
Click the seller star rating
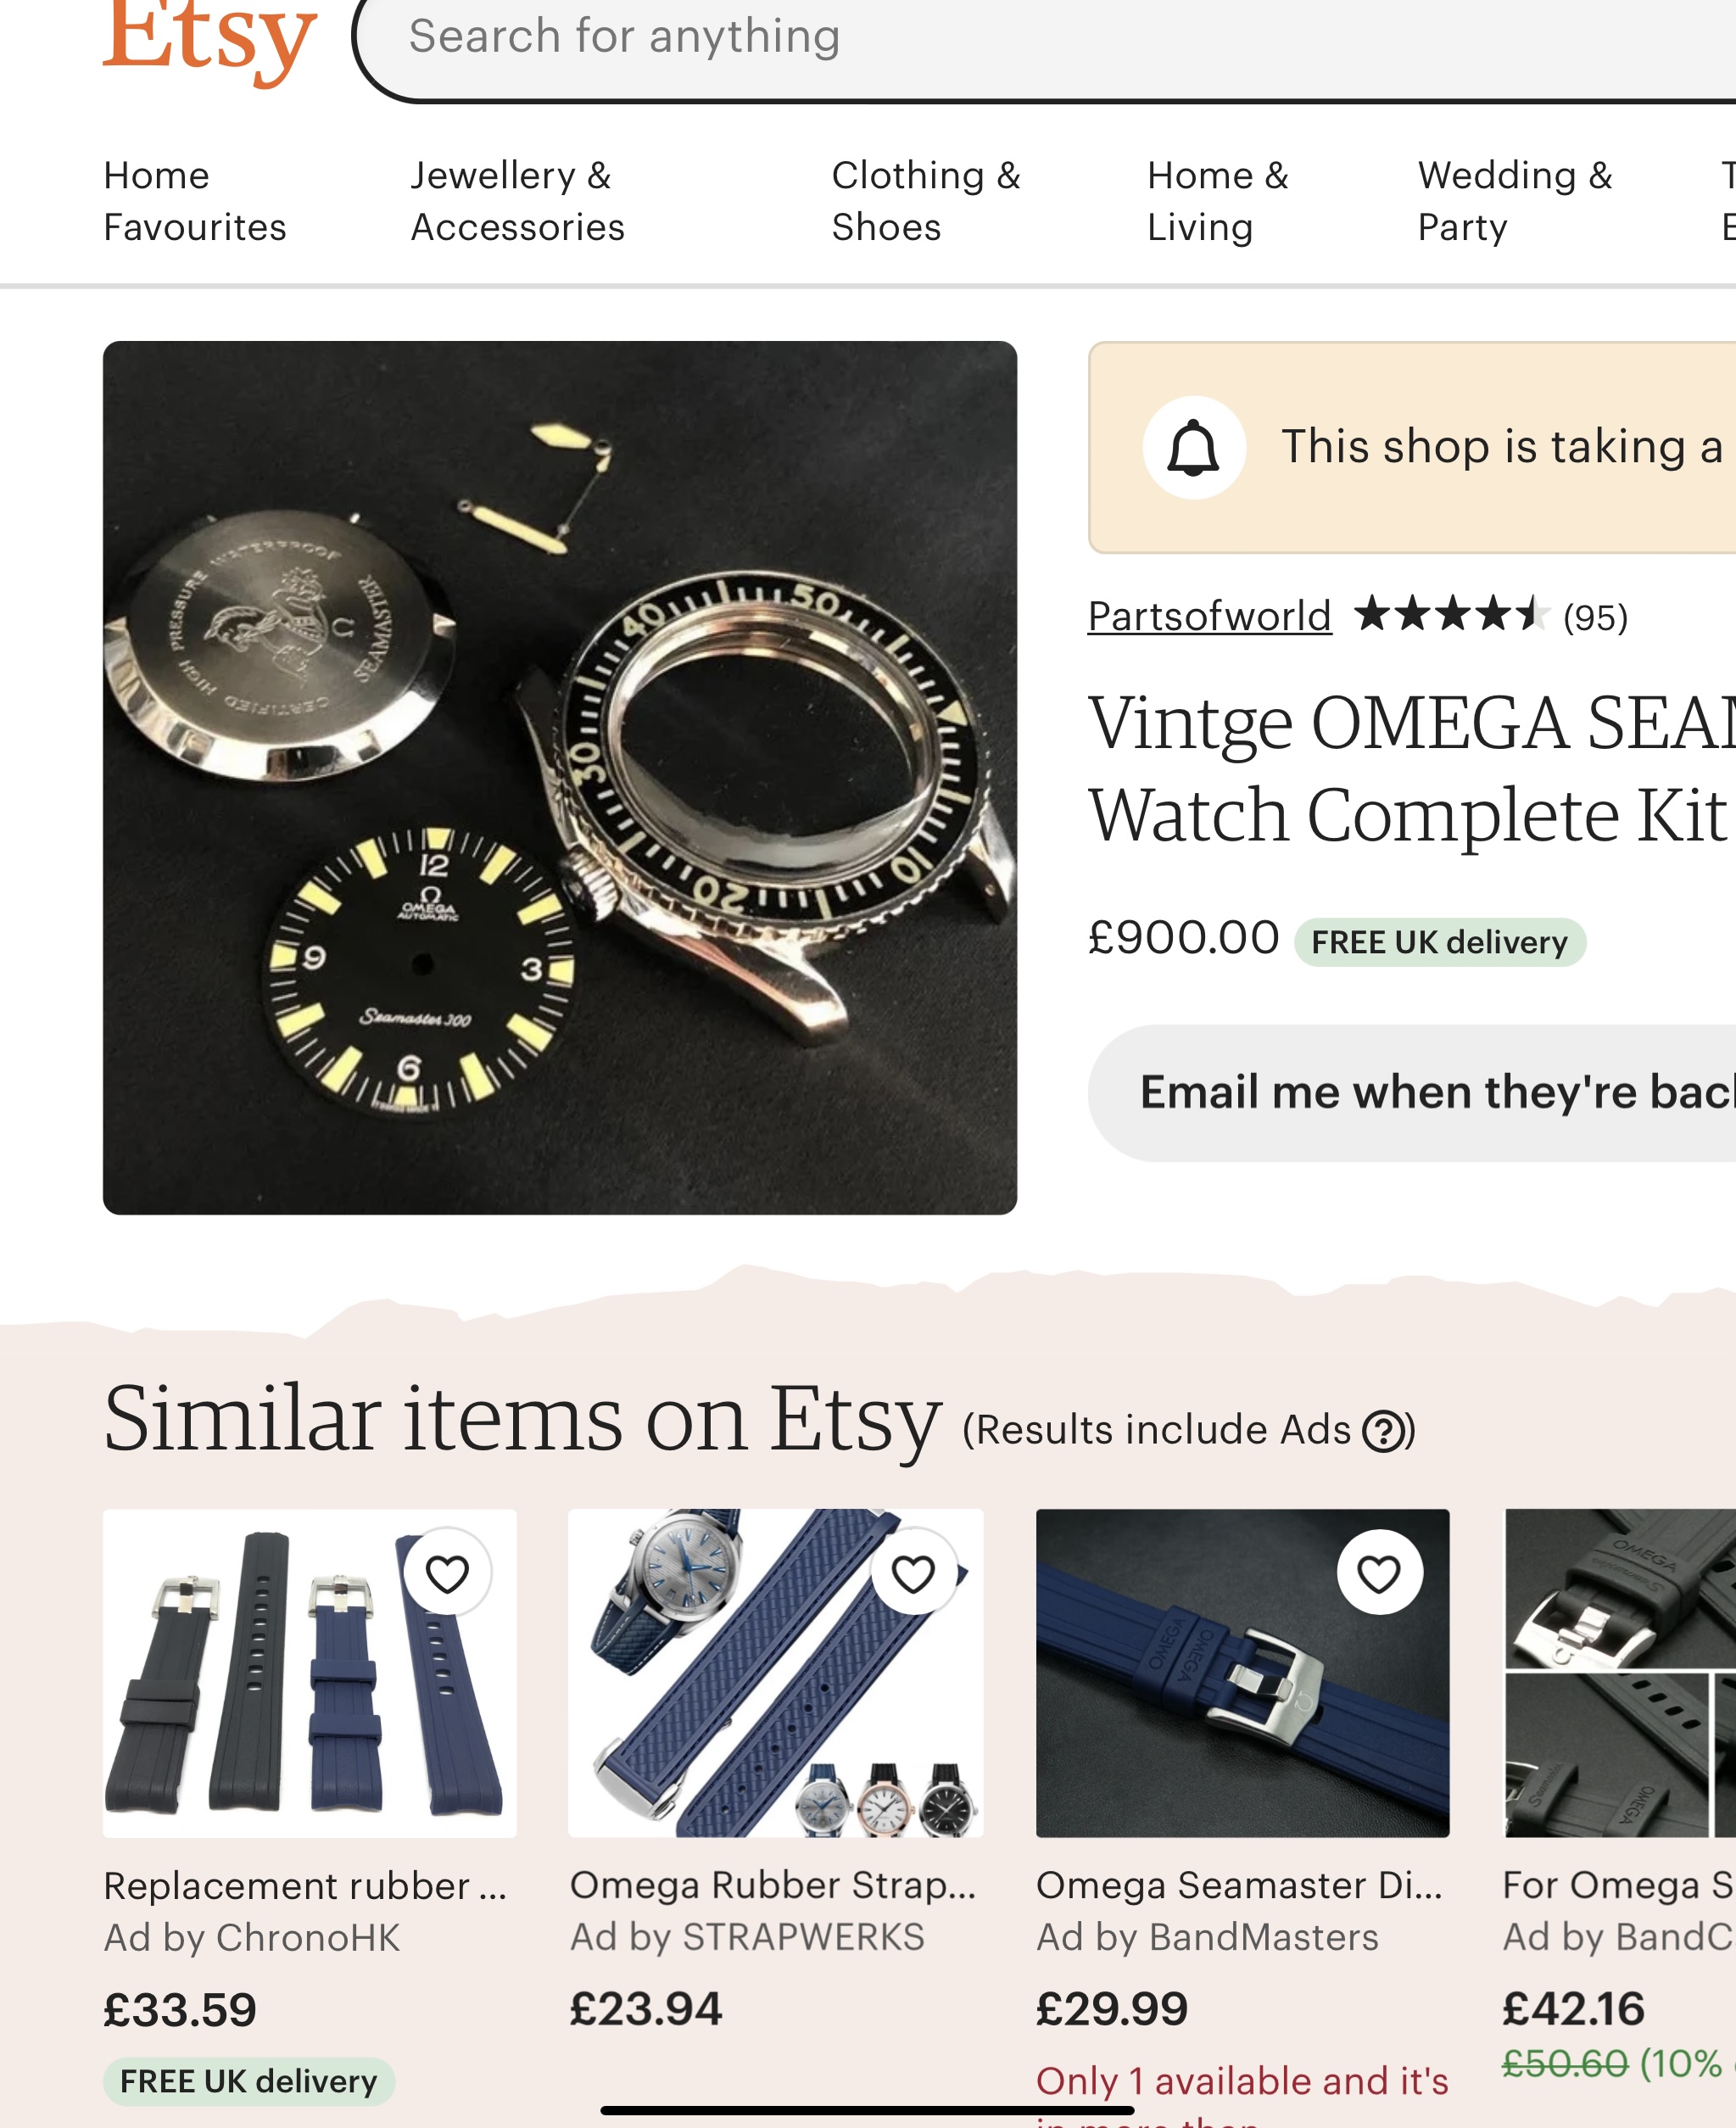1451,615
